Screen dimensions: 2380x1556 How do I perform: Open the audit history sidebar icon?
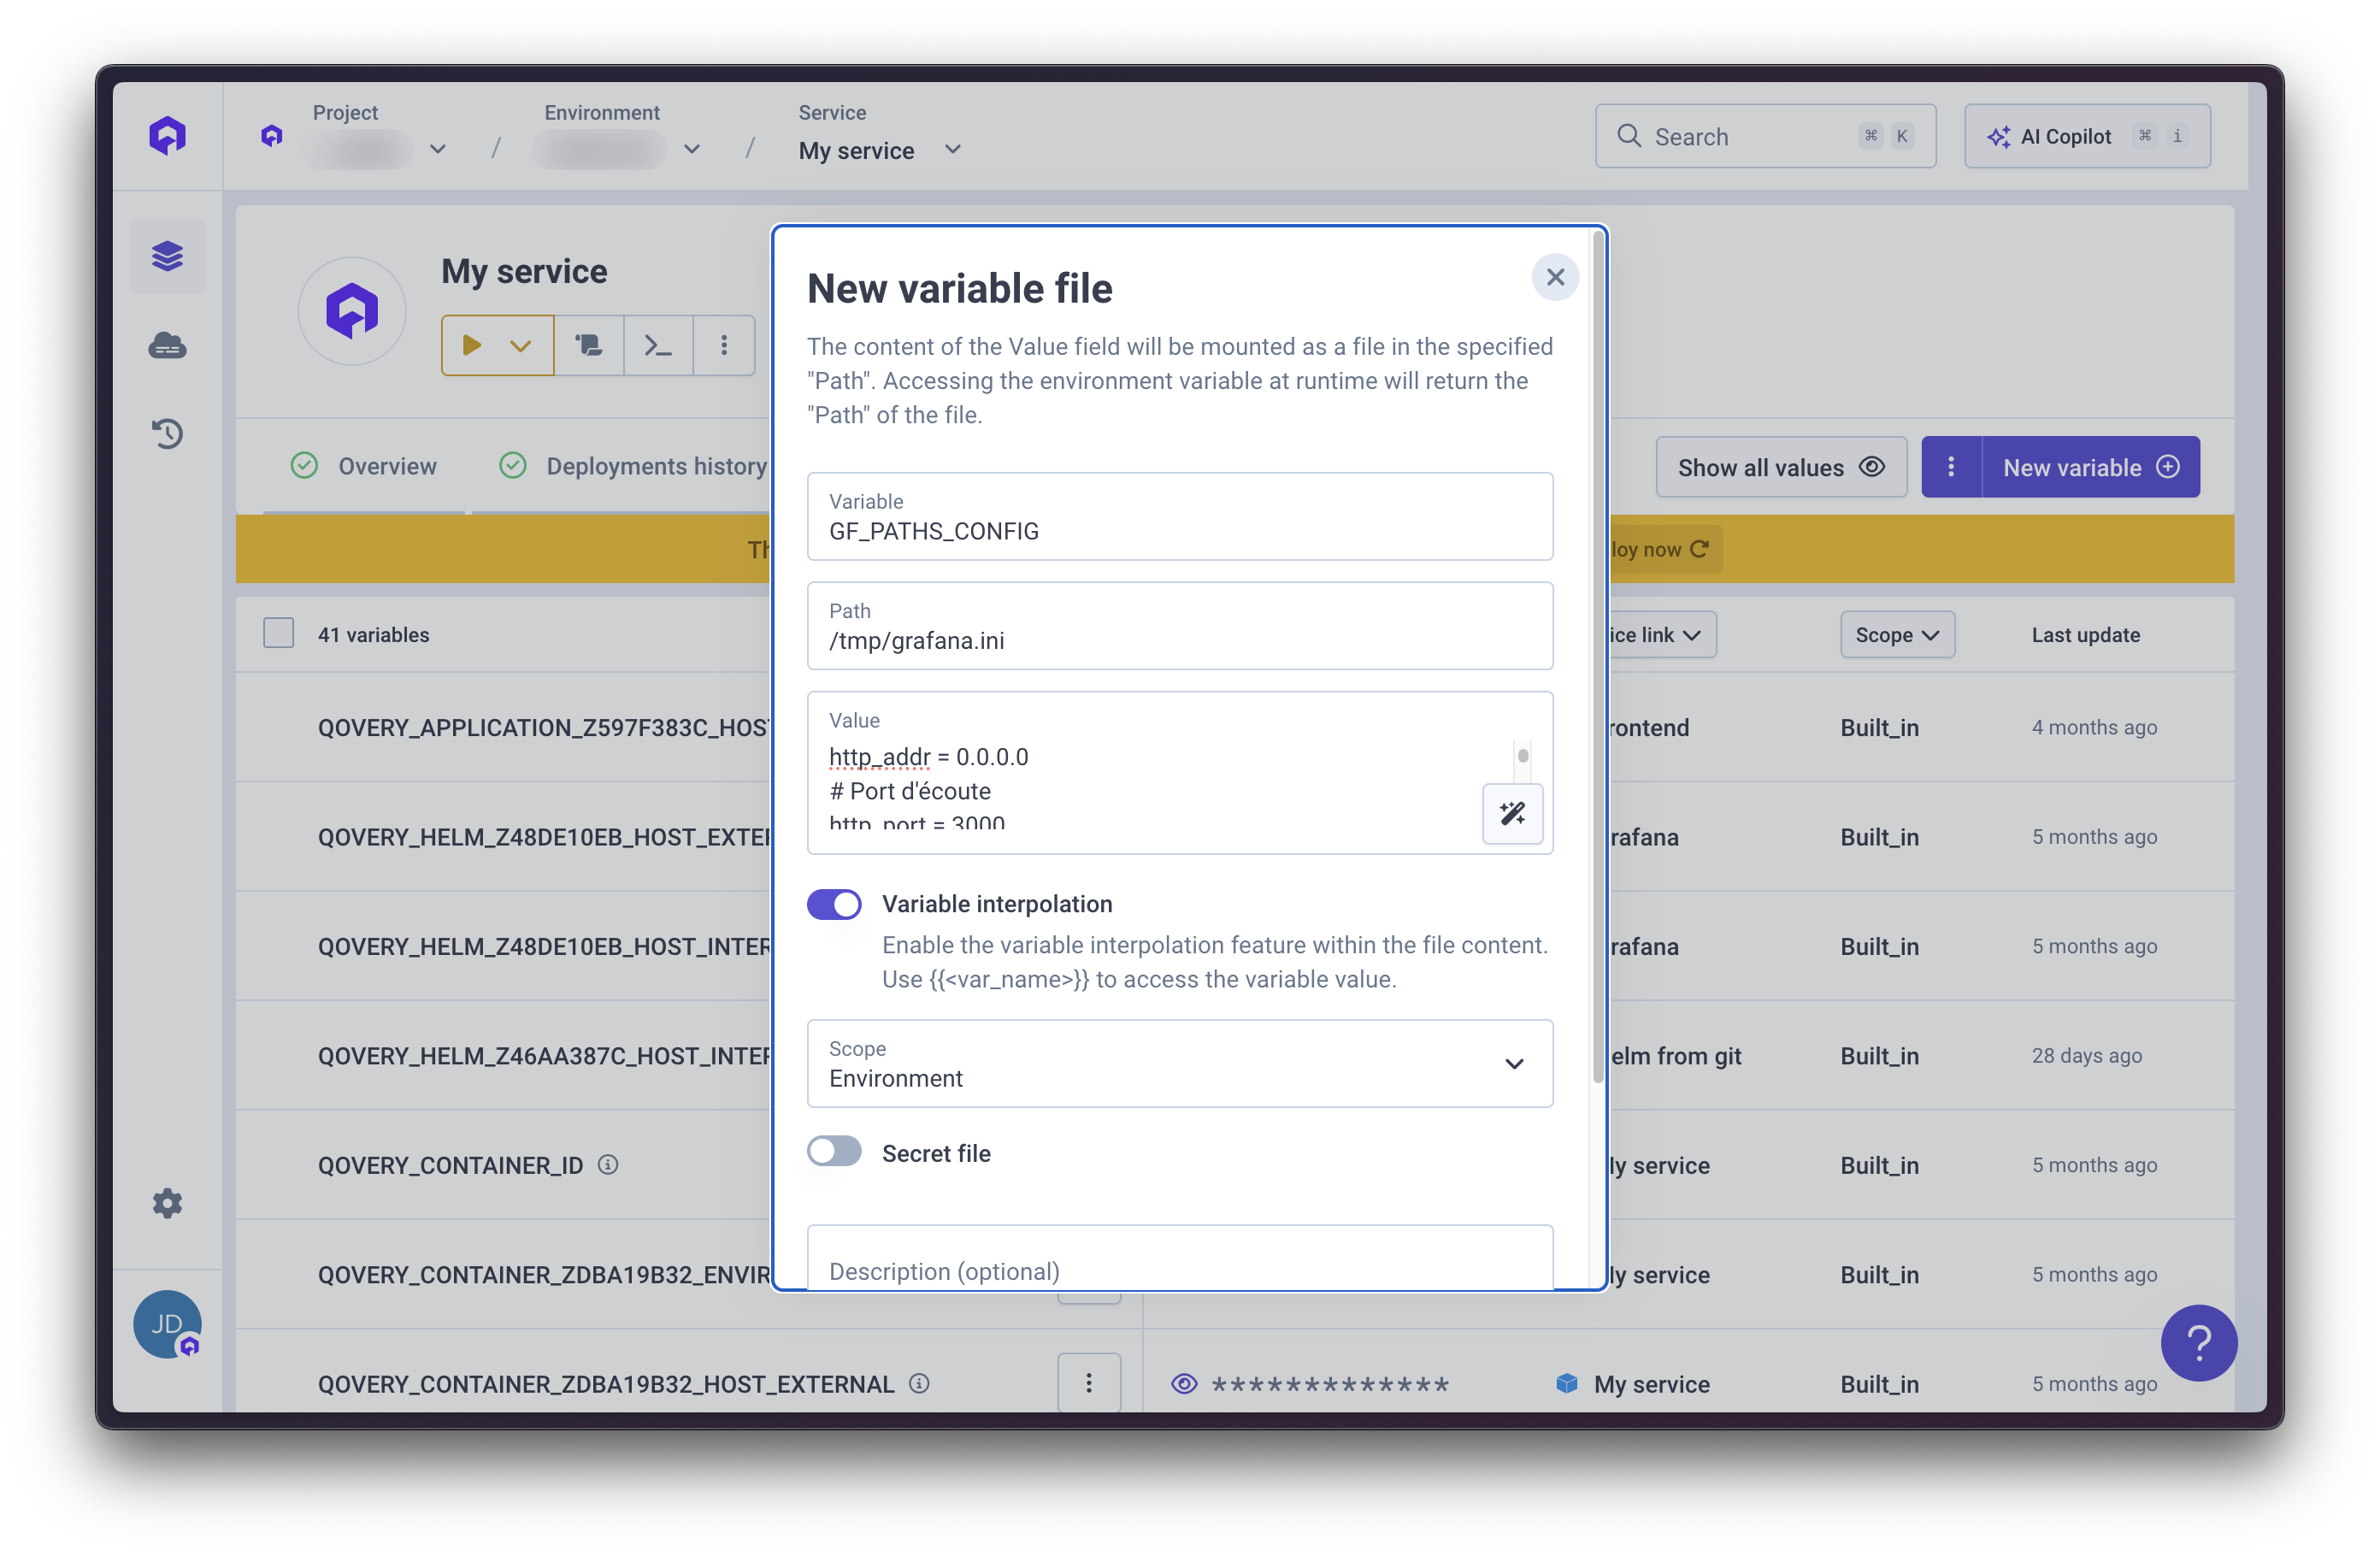point(167,433)
